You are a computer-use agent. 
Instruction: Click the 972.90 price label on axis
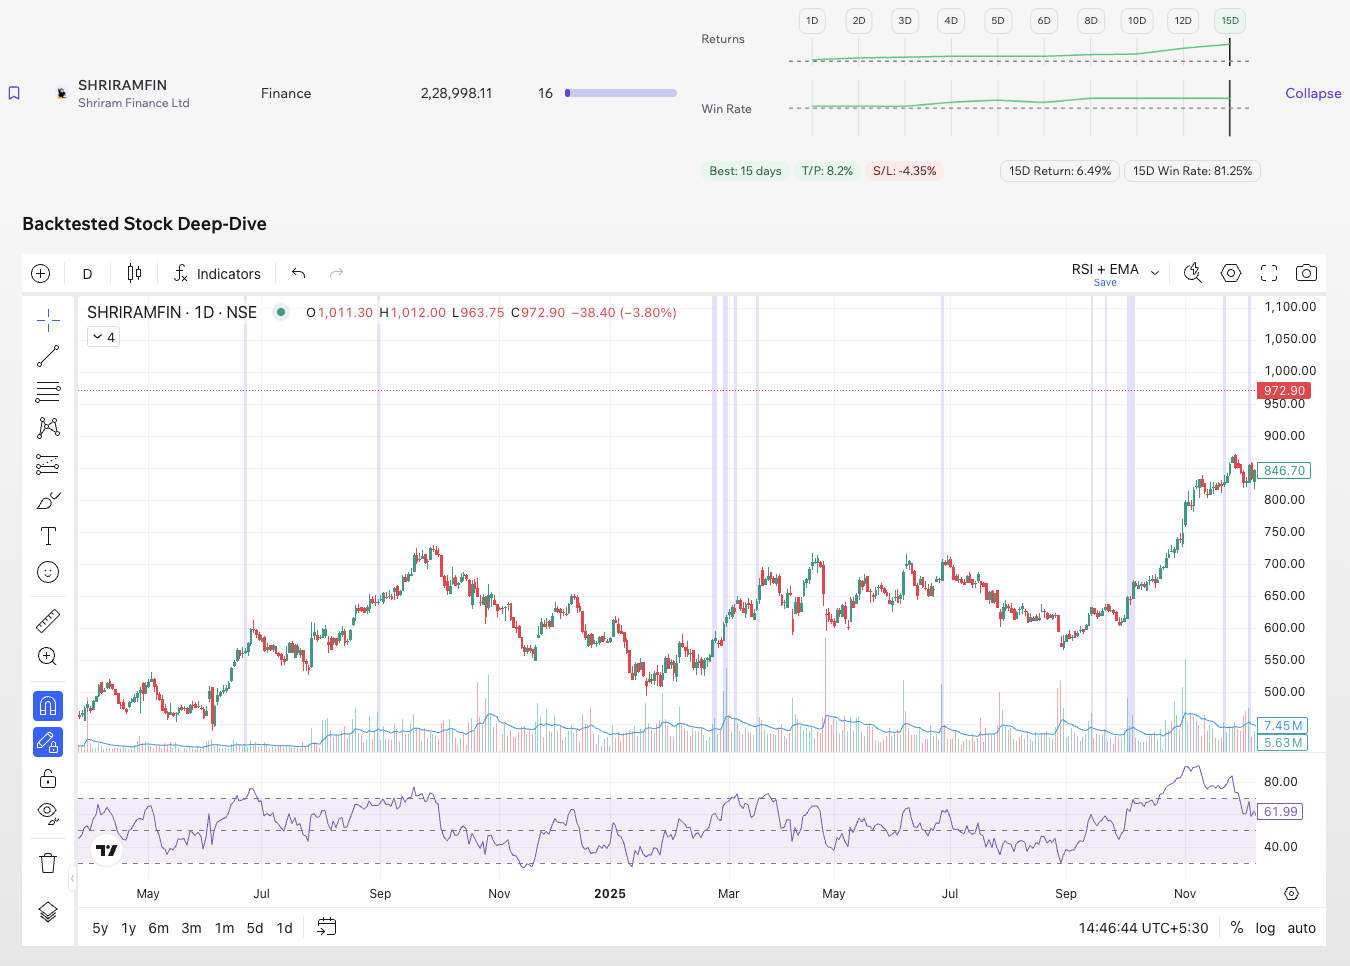[x=1284, y=391]
